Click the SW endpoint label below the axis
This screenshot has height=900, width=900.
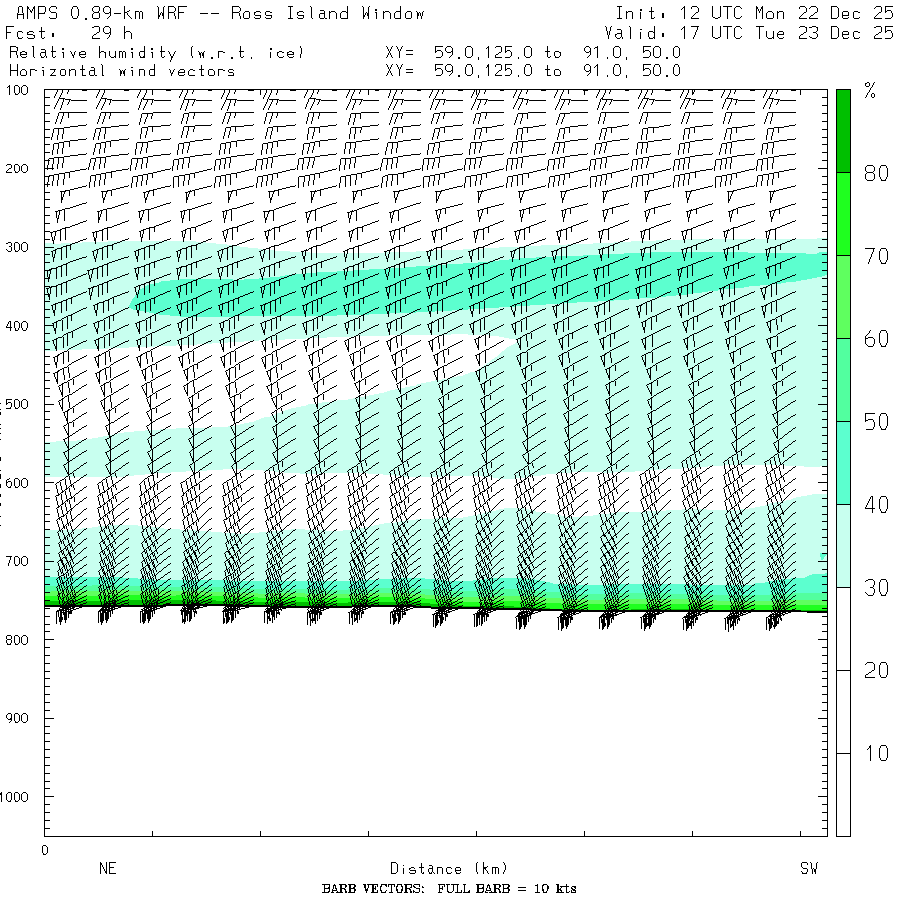809,869
